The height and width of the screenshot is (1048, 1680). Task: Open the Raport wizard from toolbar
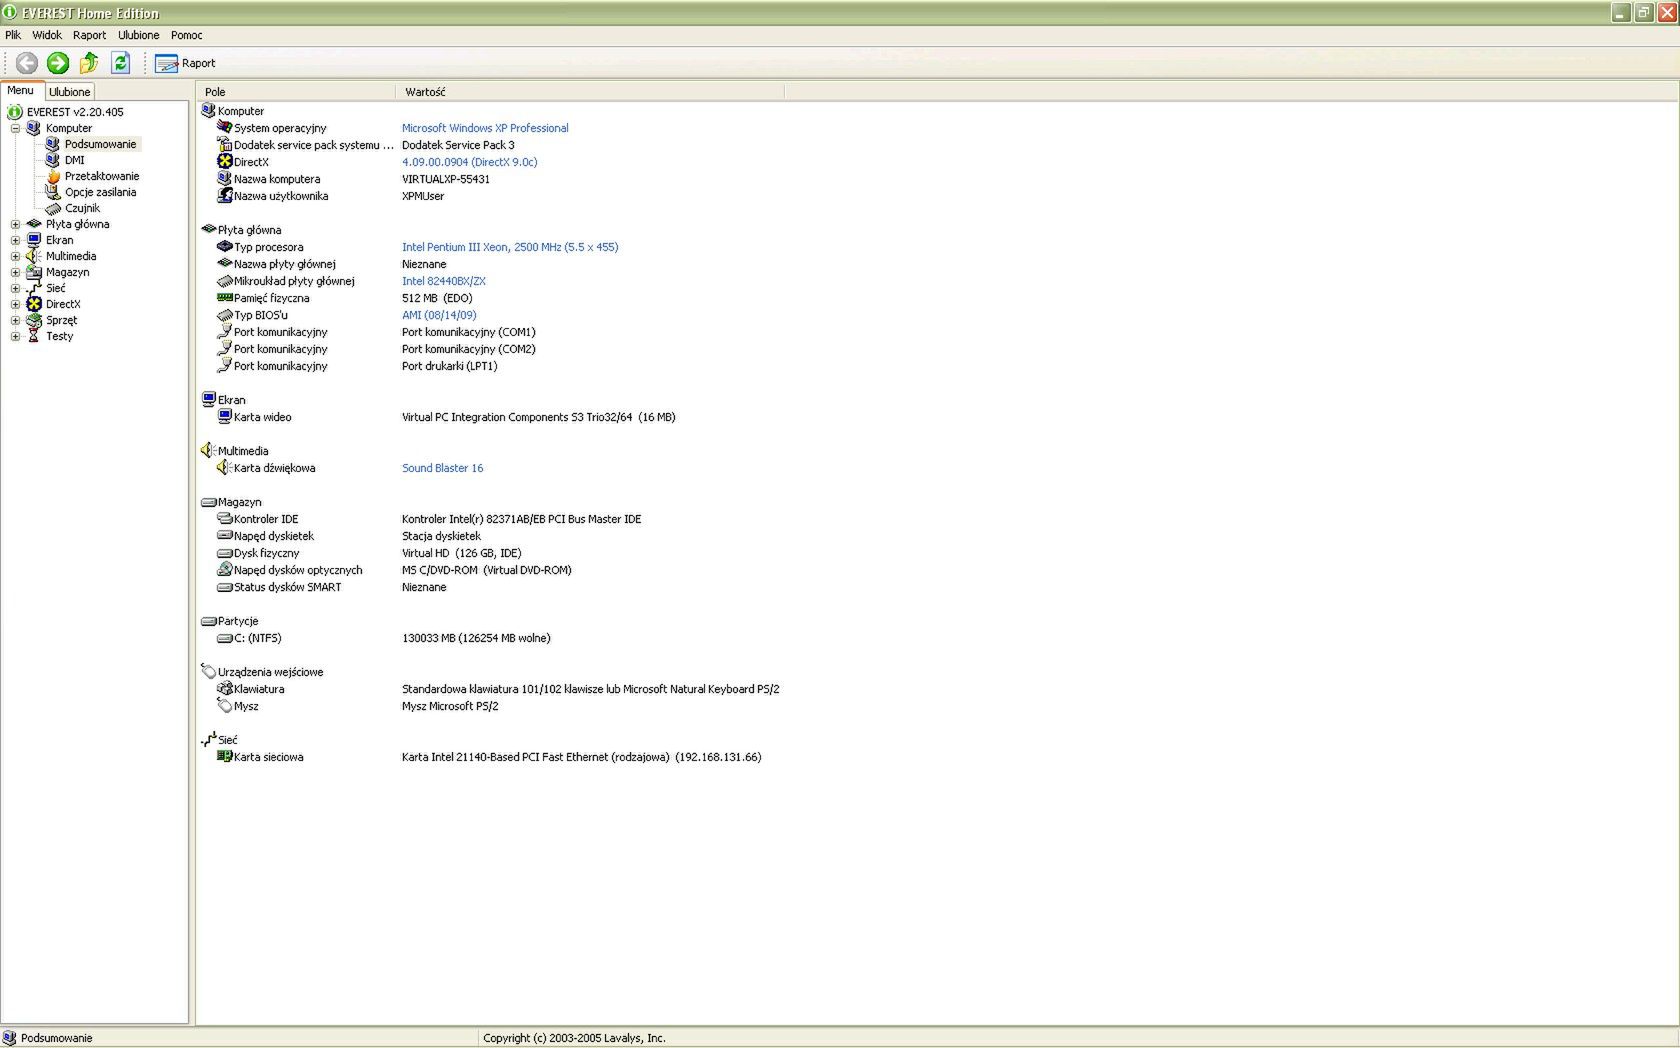coord(185,63)
